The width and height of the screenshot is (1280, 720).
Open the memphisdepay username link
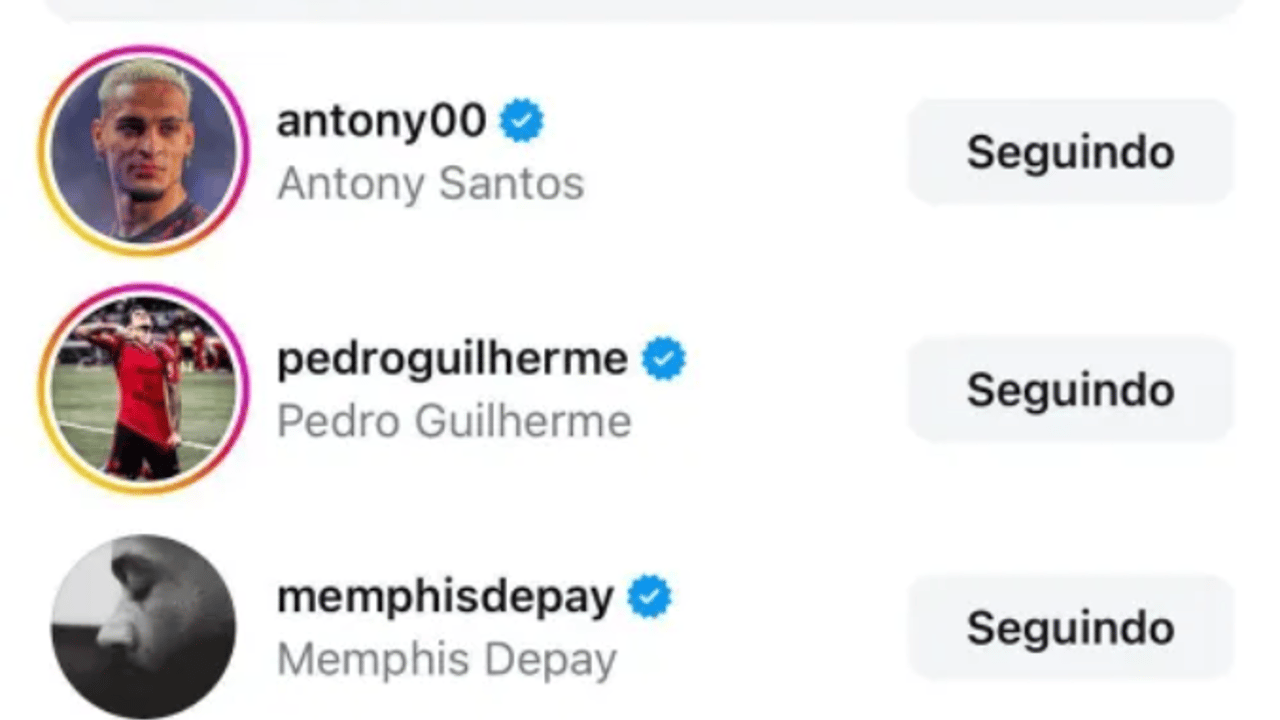click(x=445, y=598)
